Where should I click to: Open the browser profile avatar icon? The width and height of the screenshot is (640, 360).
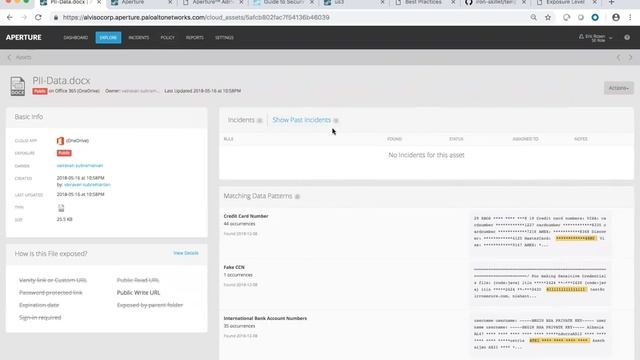pyautogui.click(x=616, y=18)
